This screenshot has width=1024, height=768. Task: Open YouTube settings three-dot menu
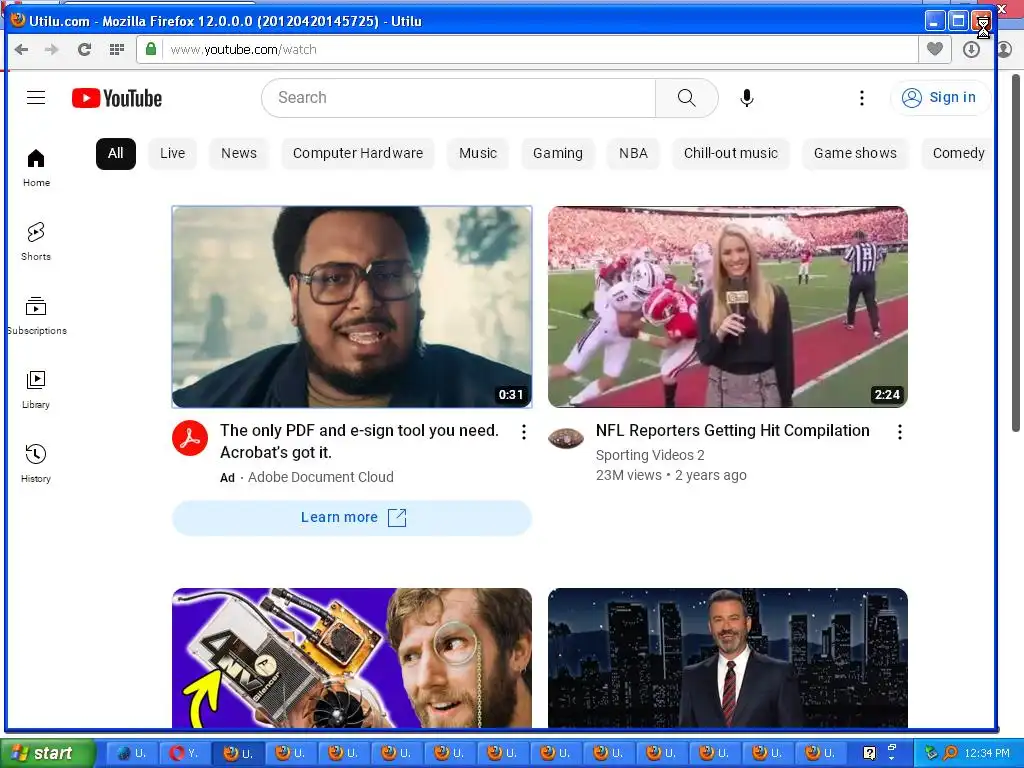(x=861, y=98)
